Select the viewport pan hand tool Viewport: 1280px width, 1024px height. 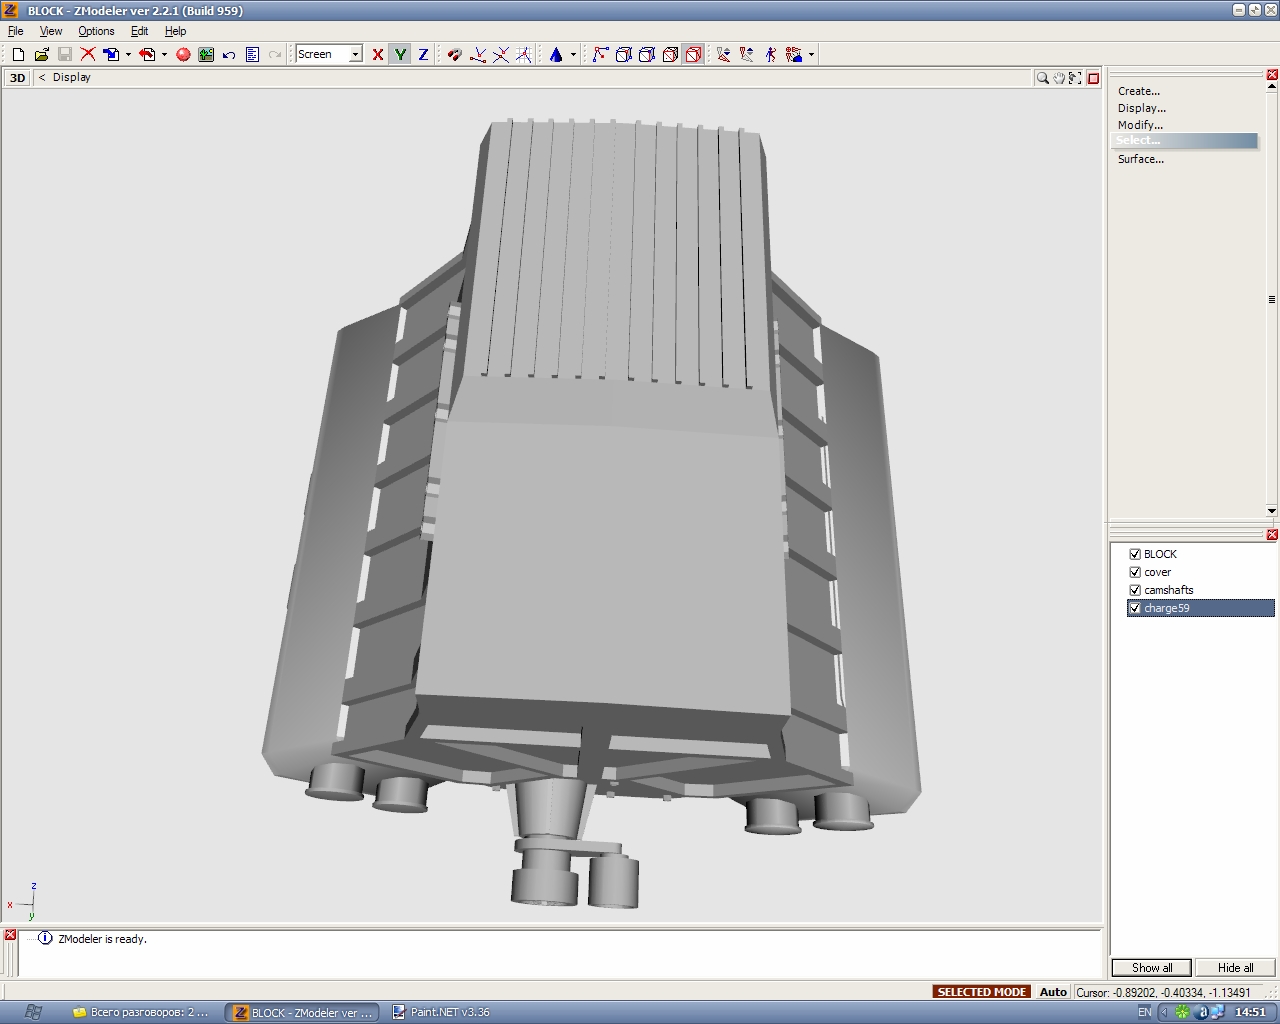(1059, 78)
